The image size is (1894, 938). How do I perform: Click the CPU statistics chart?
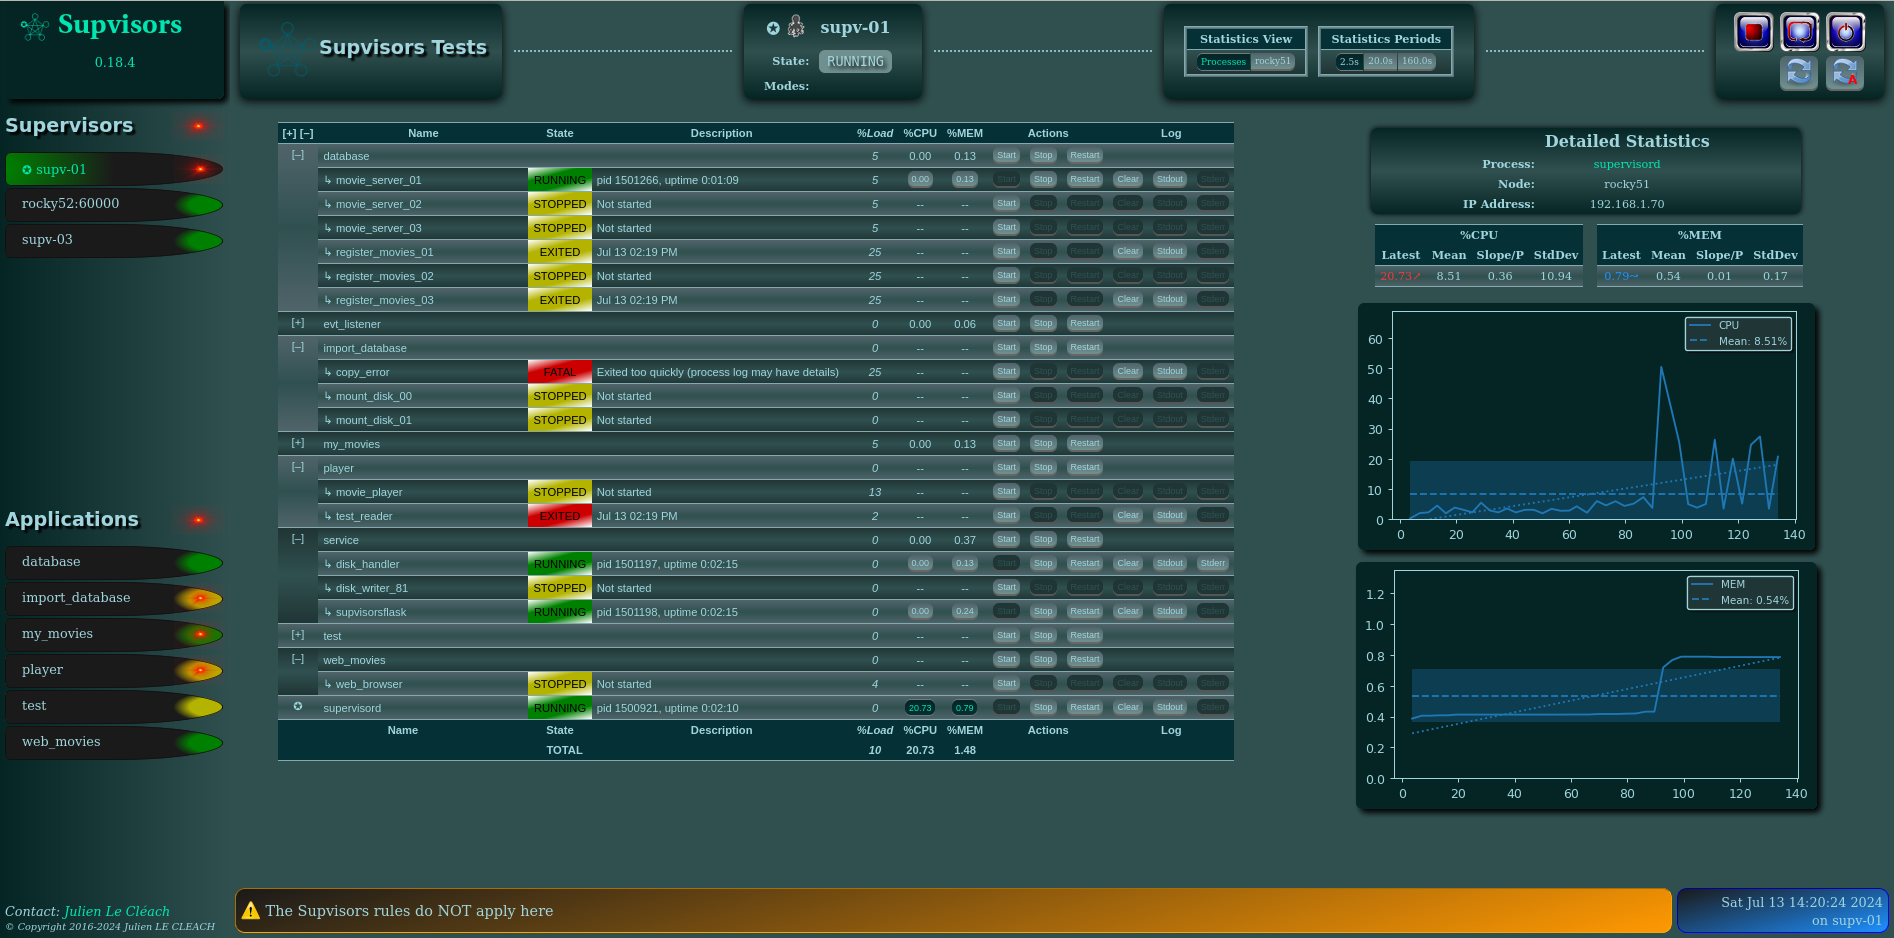(x=1587, y=428)
